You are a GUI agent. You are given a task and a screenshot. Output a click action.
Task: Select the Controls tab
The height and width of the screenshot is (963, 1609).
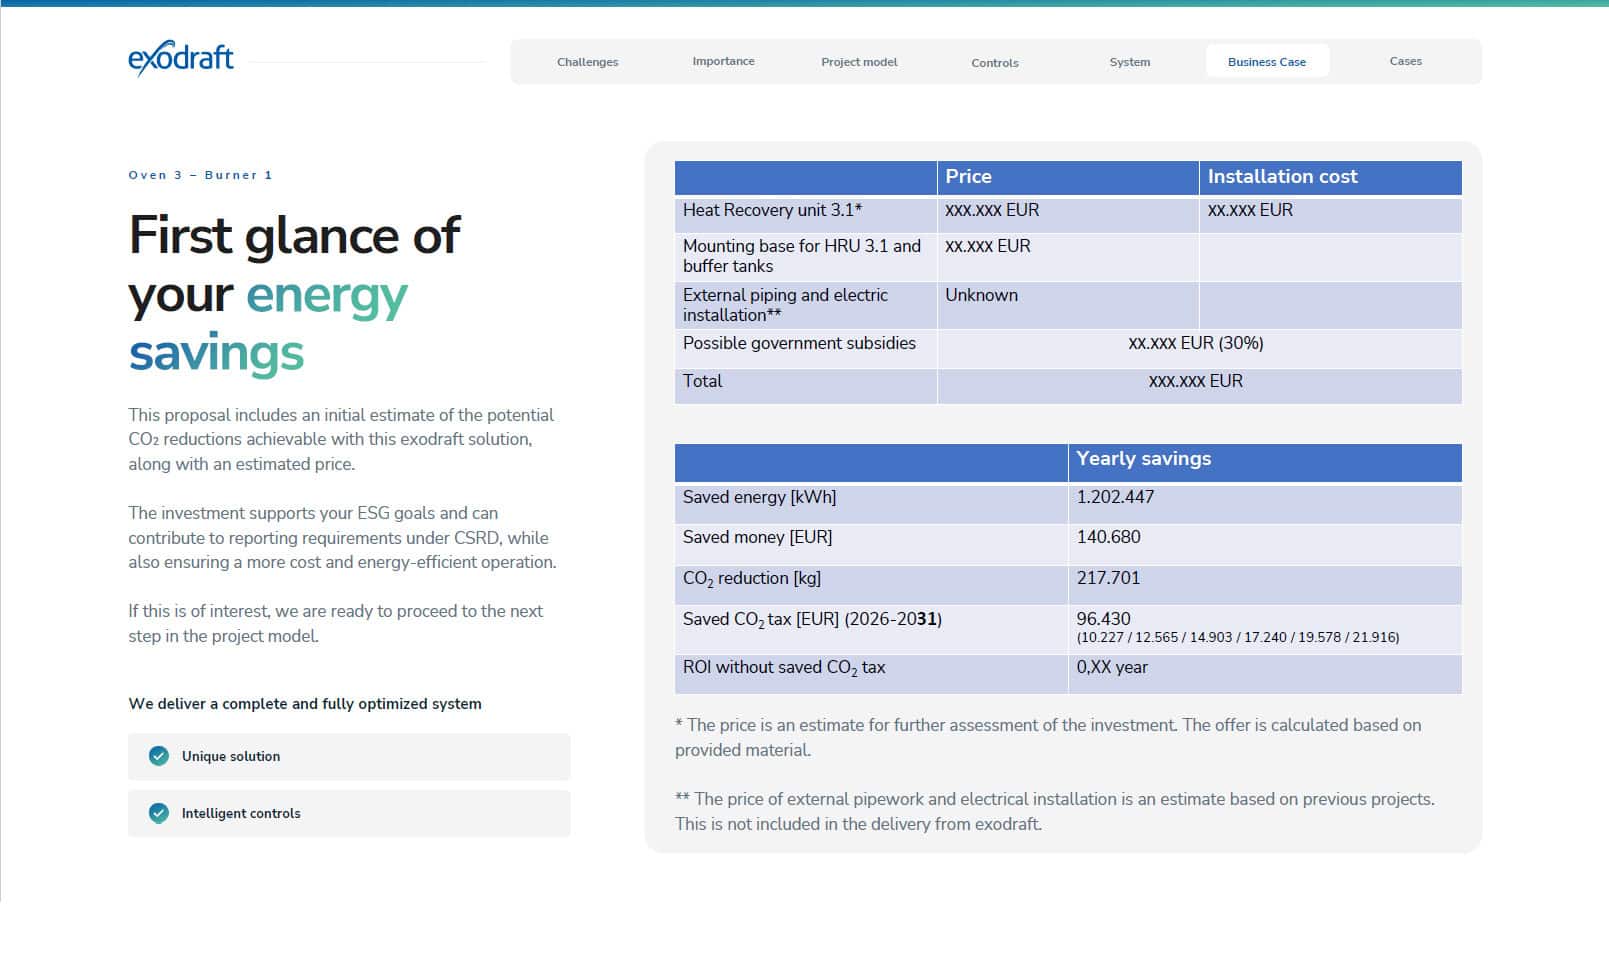995,62
